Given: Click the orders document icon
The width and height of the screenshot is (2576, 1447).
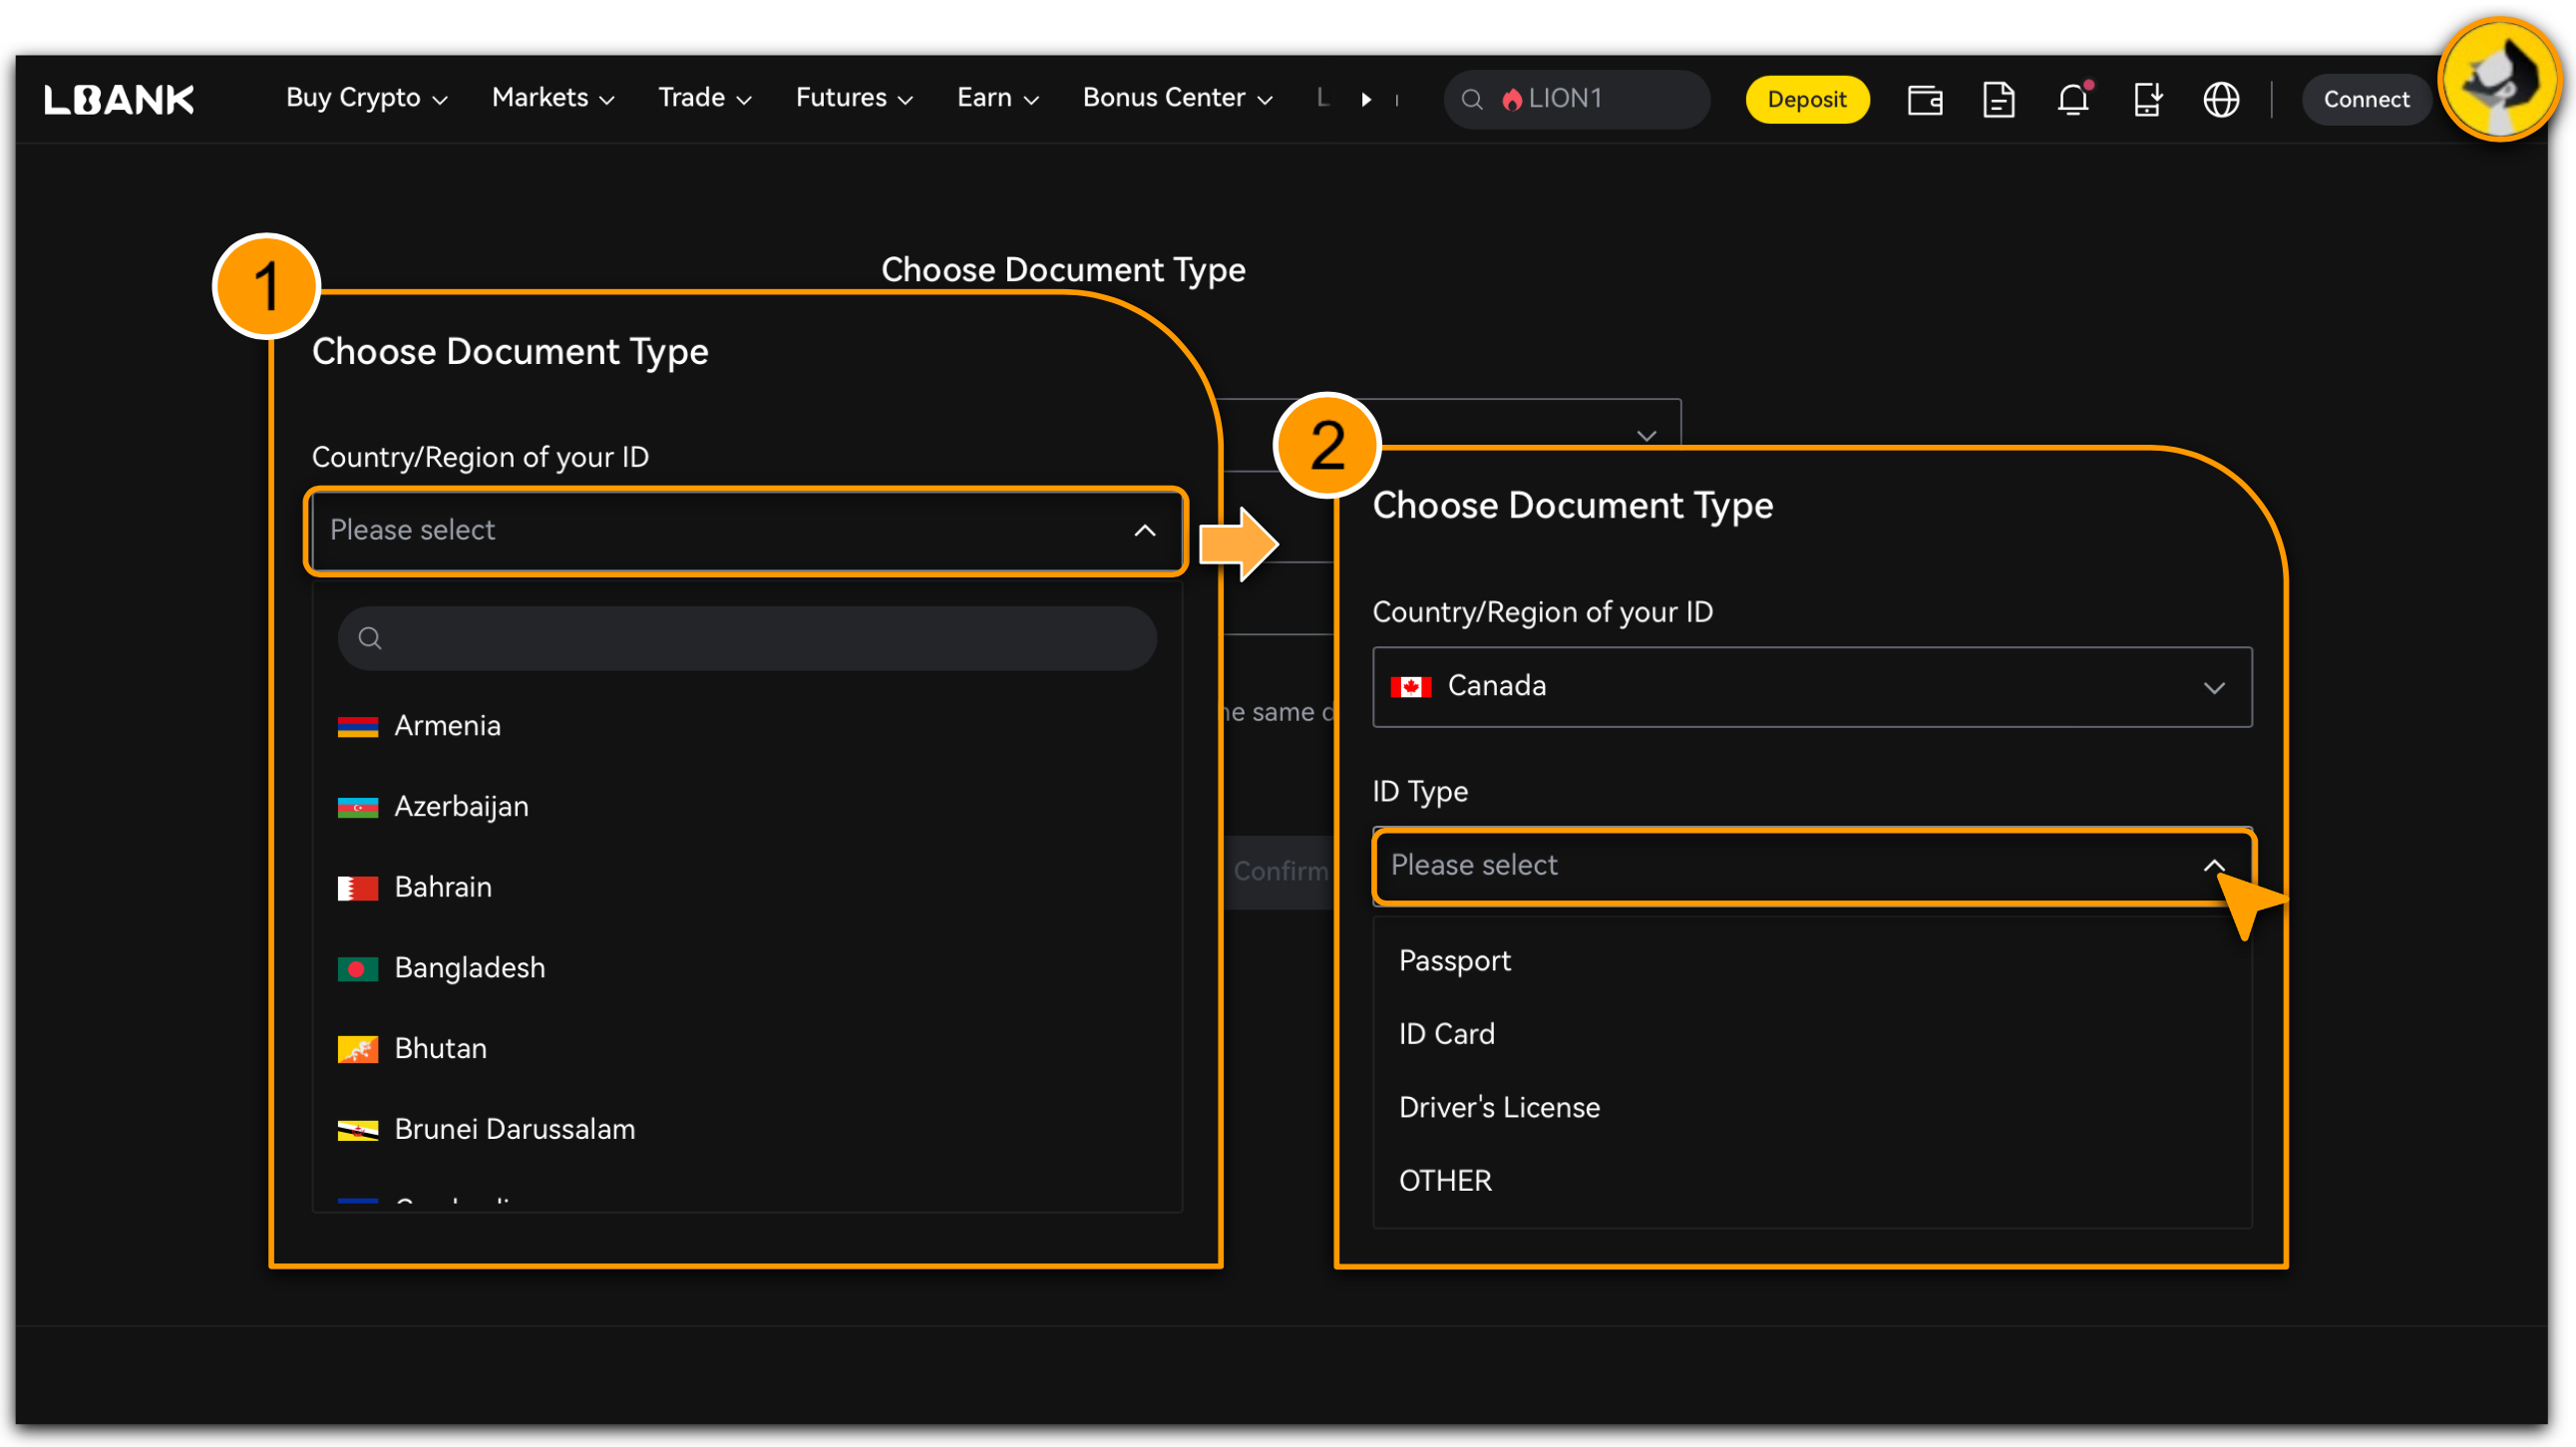Looking at the screenshot, I should pos(1998,99).
